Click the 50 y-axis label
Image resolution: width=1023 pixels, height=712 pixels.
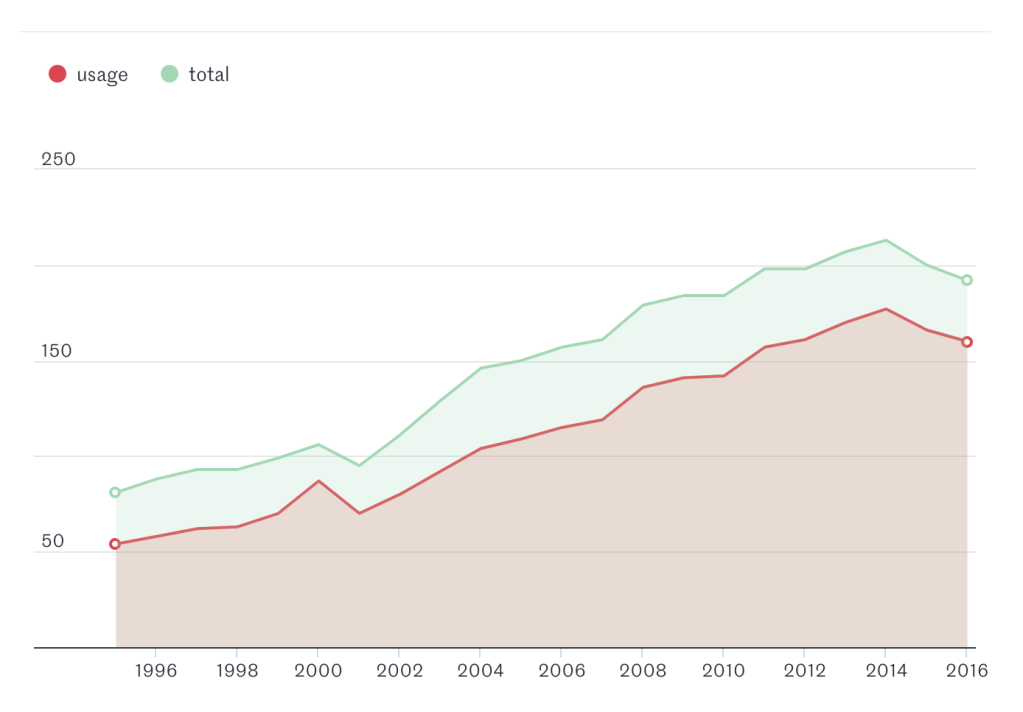tap(52, 542)
